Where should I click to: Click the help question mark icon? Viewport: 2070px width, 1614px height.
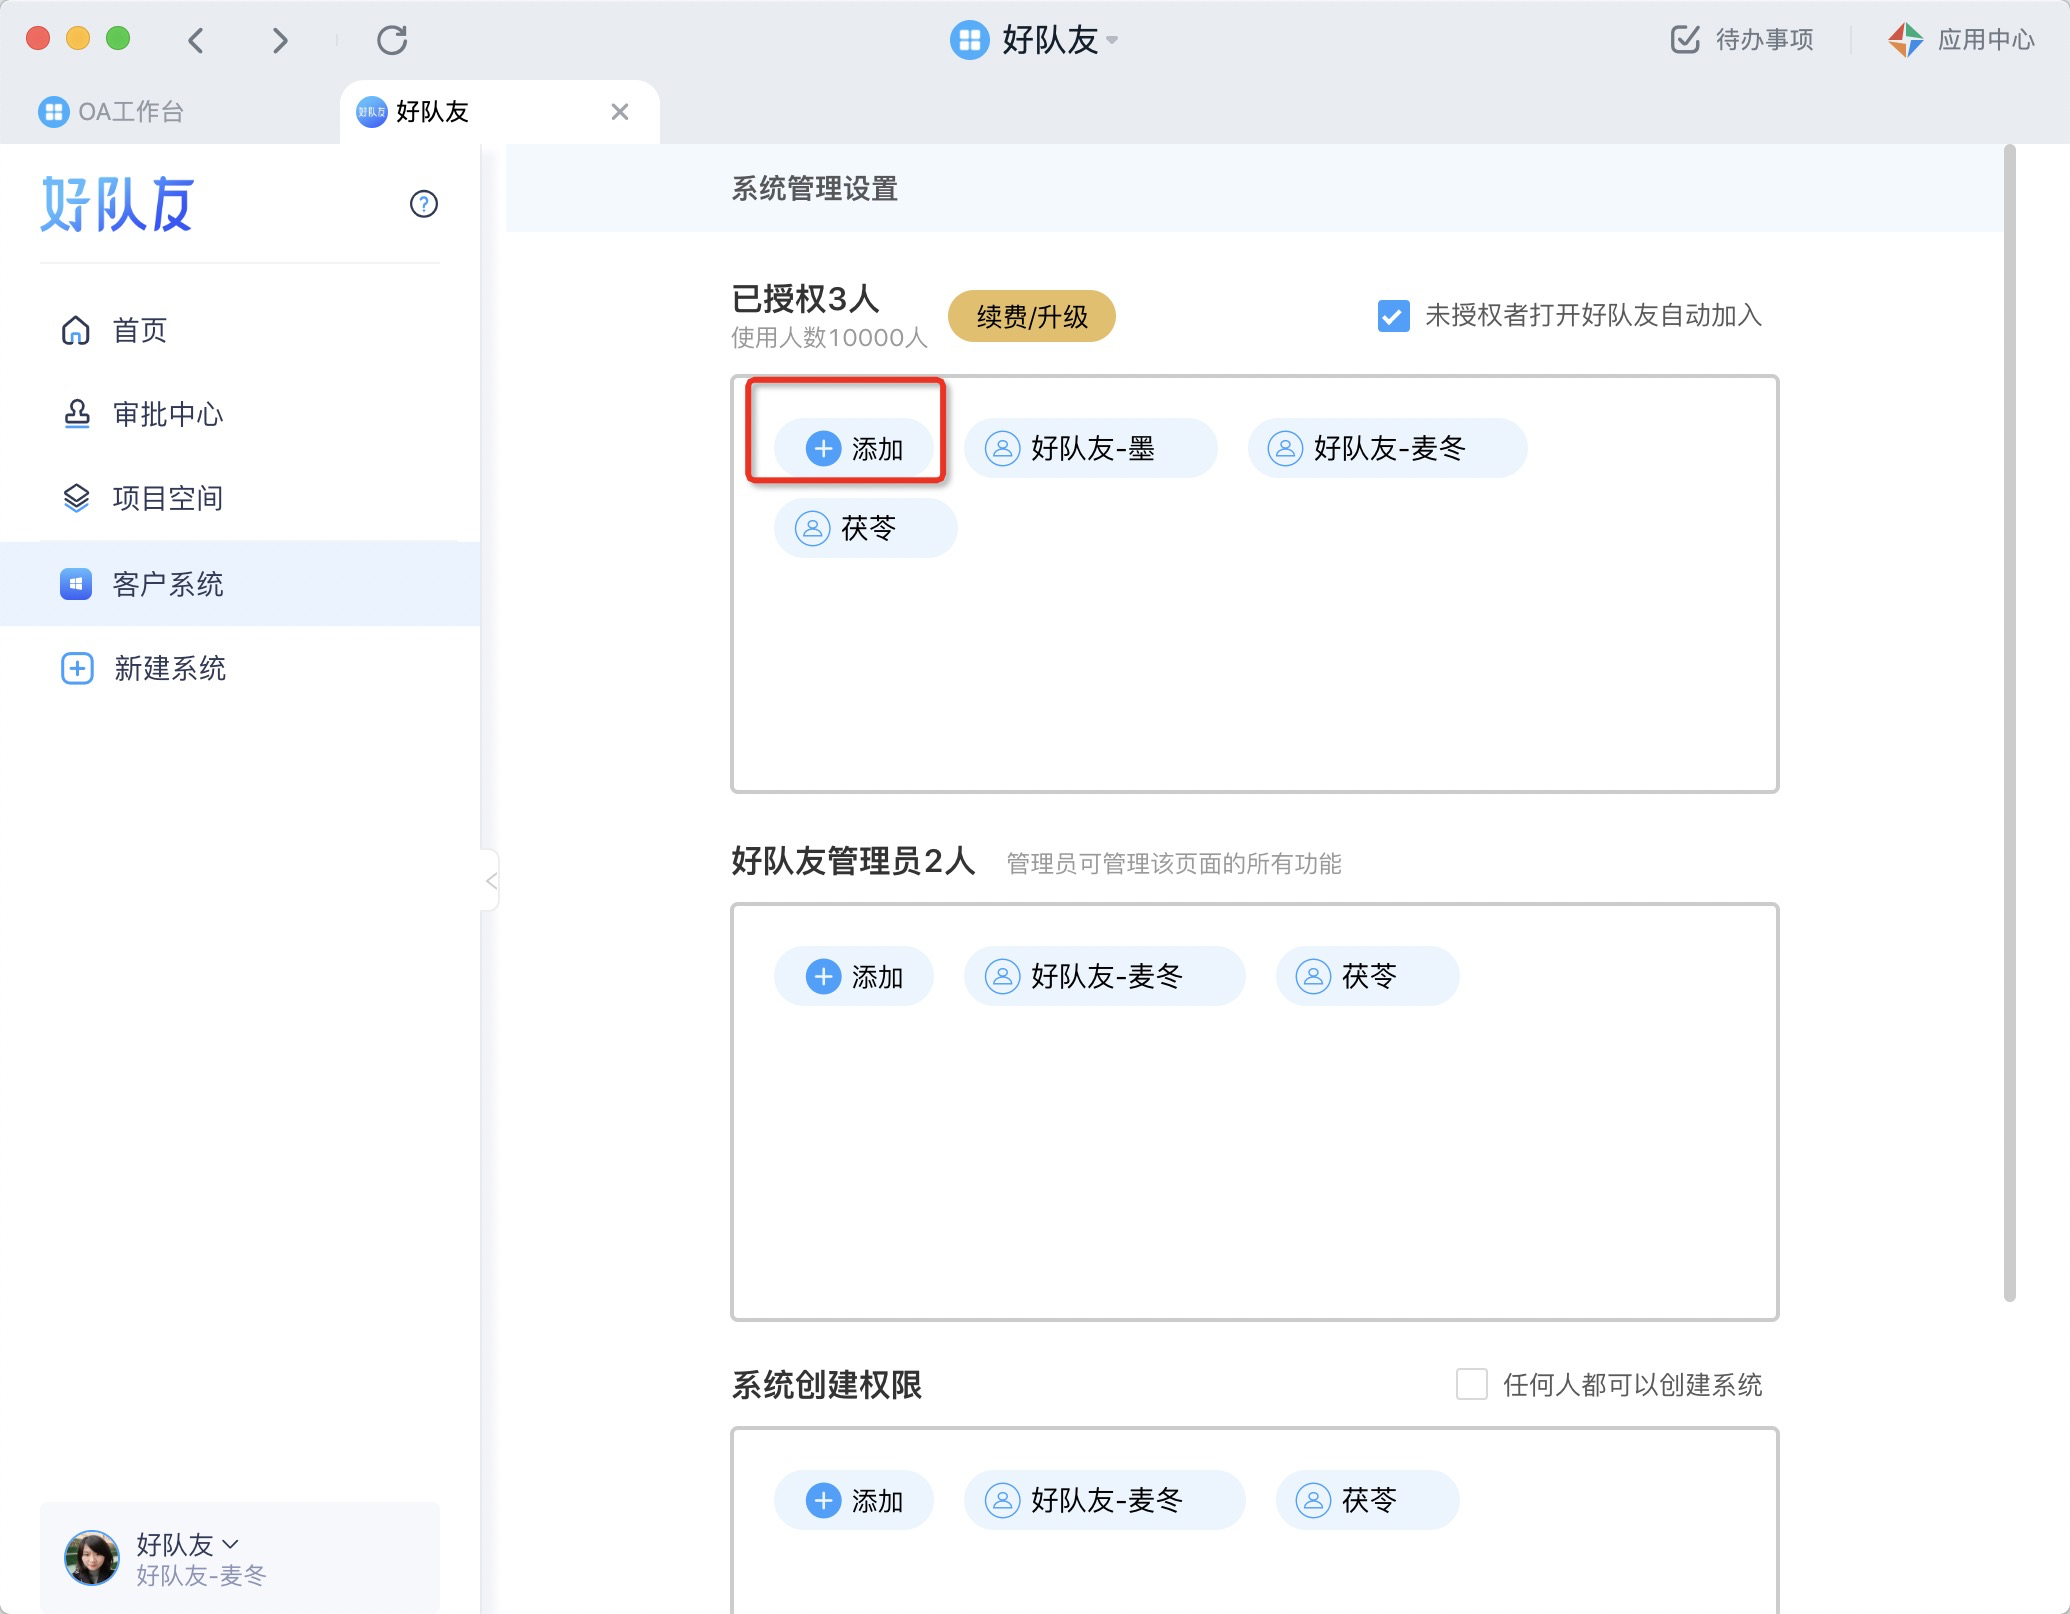pos(424,204)
